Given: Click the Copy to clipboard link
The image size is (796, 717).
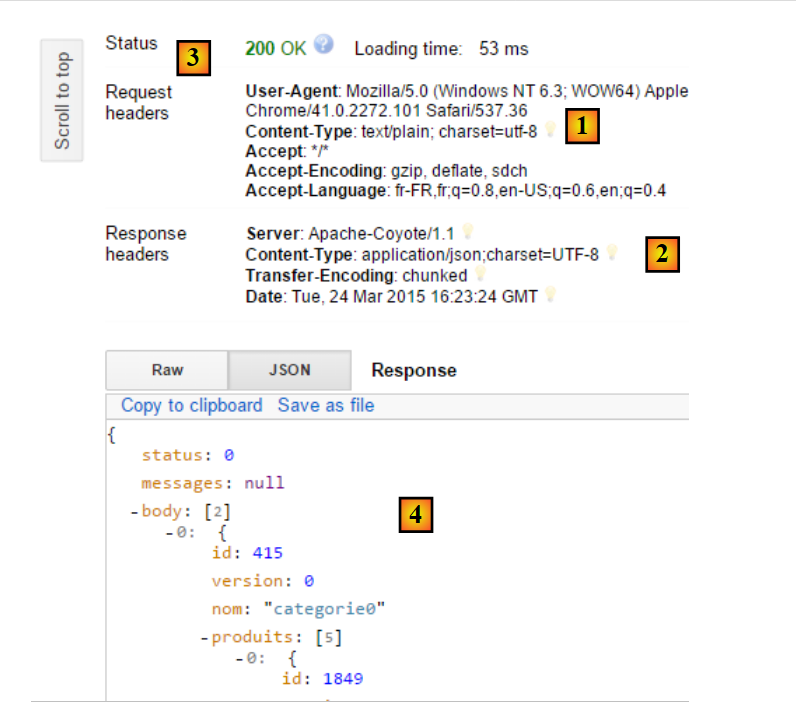Looking at the screenshot, I should [191, 405].
